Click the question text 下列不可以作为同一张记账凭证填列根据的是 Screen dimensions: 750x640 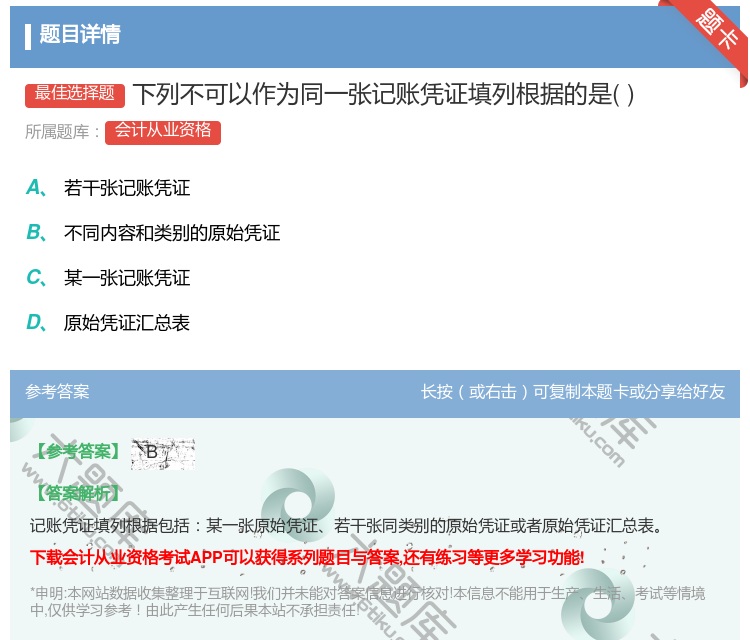point(384,94)
